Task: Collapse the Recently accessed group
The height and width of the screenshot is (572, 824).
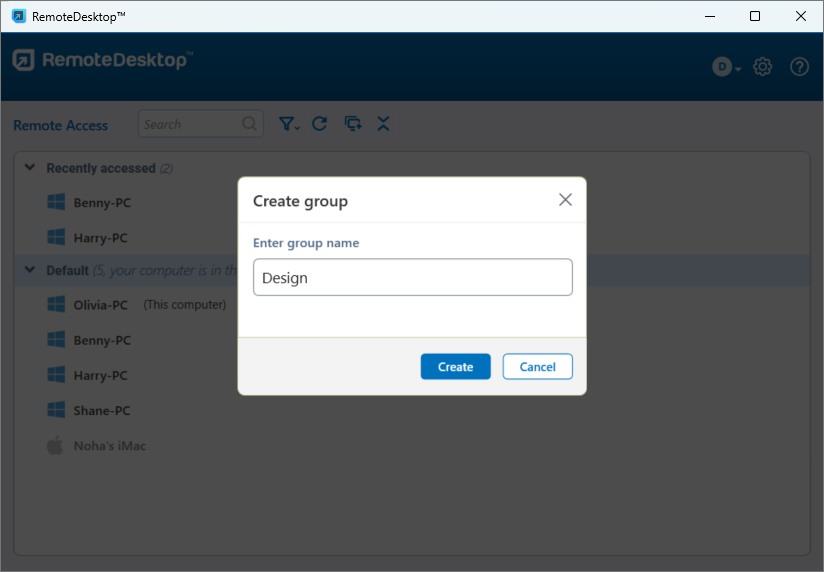Action: (30, 168)
